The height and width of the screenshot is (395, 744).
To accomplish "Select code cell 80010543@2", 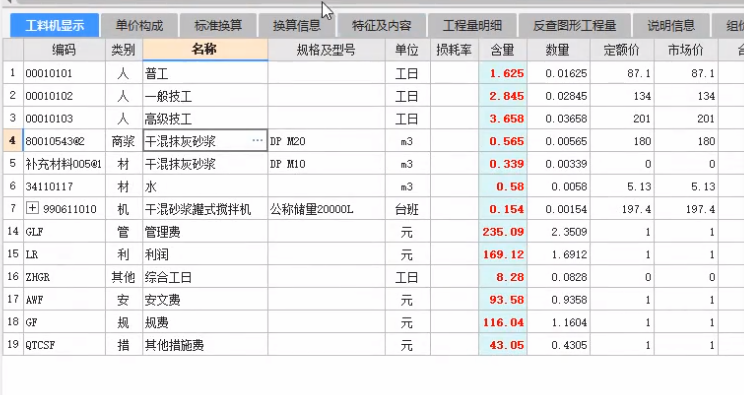I will pyautogui.click(x=64, y=141).
